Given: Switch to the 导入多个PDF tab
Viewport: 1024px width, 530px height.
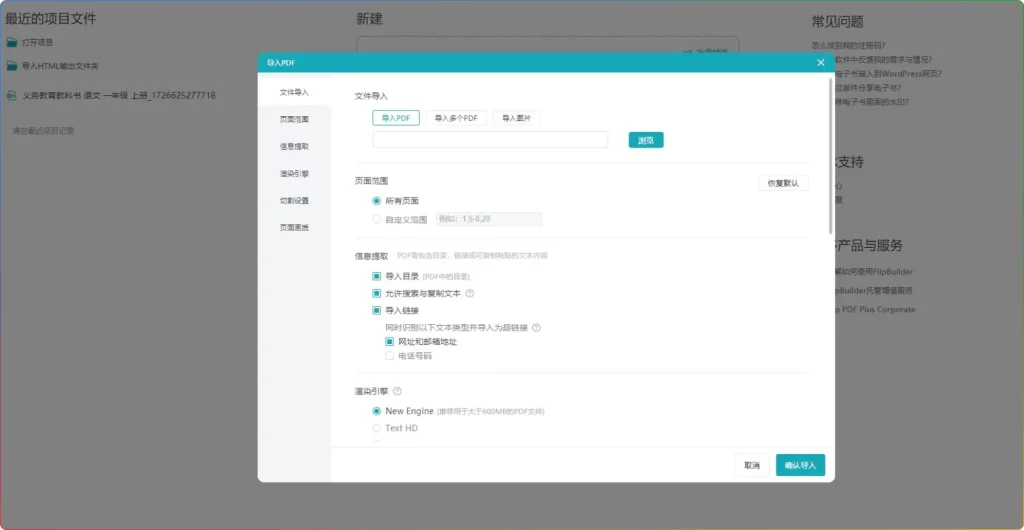Looking at the screenshot, I should (x=456, y=118).
